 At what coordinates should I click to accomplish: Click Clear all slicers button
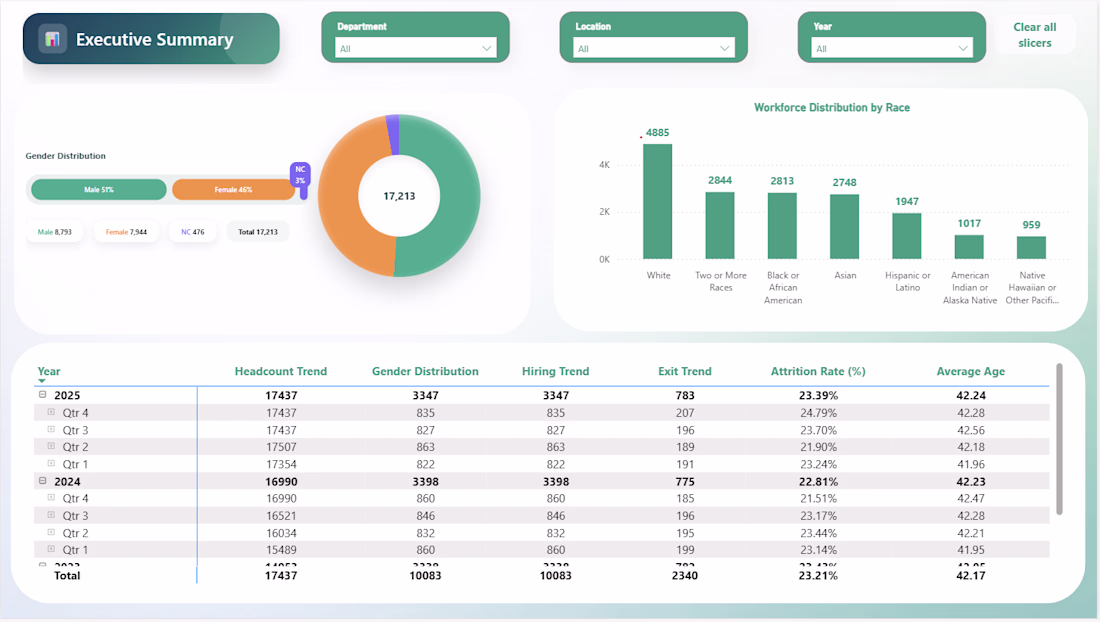(x=1035, y=35)
